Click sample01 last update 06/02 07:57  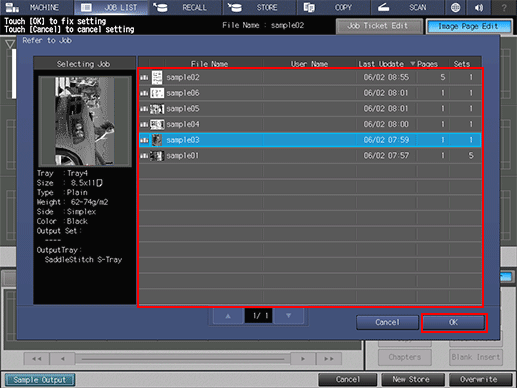pos(386,156)
